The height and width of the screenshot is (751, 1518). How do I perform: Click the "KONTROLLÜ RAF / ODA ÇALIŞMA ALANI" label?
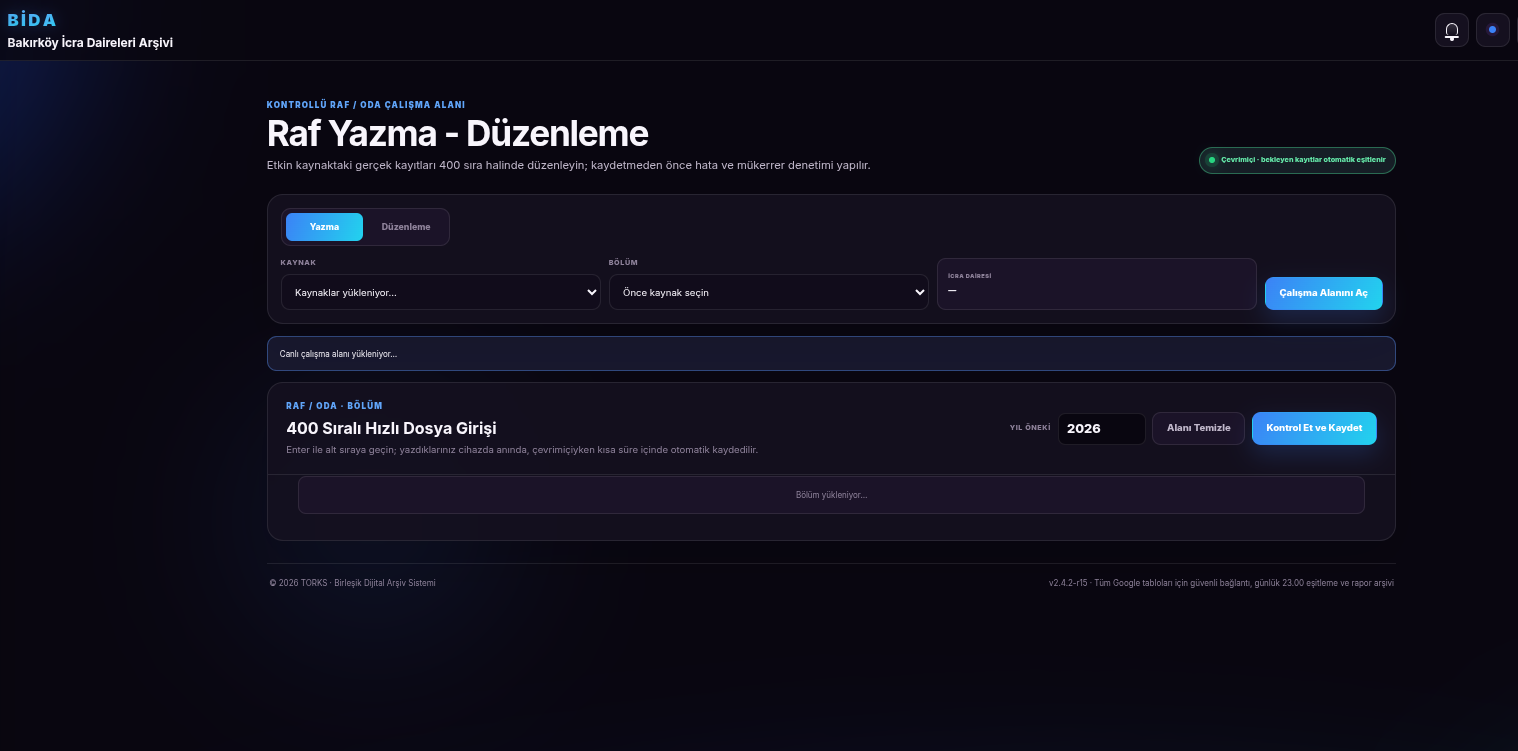[366, 105]
